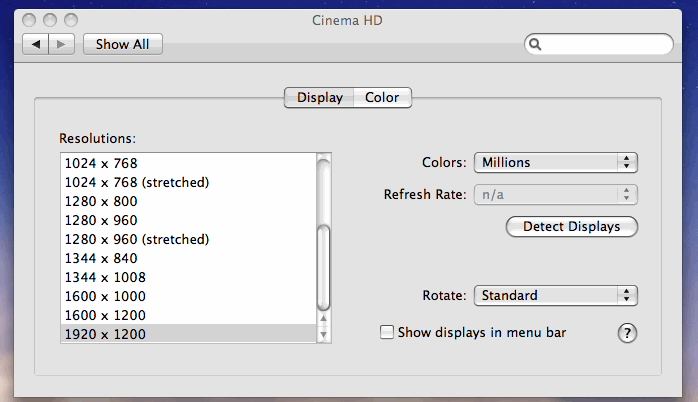Viewport: 698px width, 402px height.
Task: Enable Show displays in menu bar
Action: [387, 333]
